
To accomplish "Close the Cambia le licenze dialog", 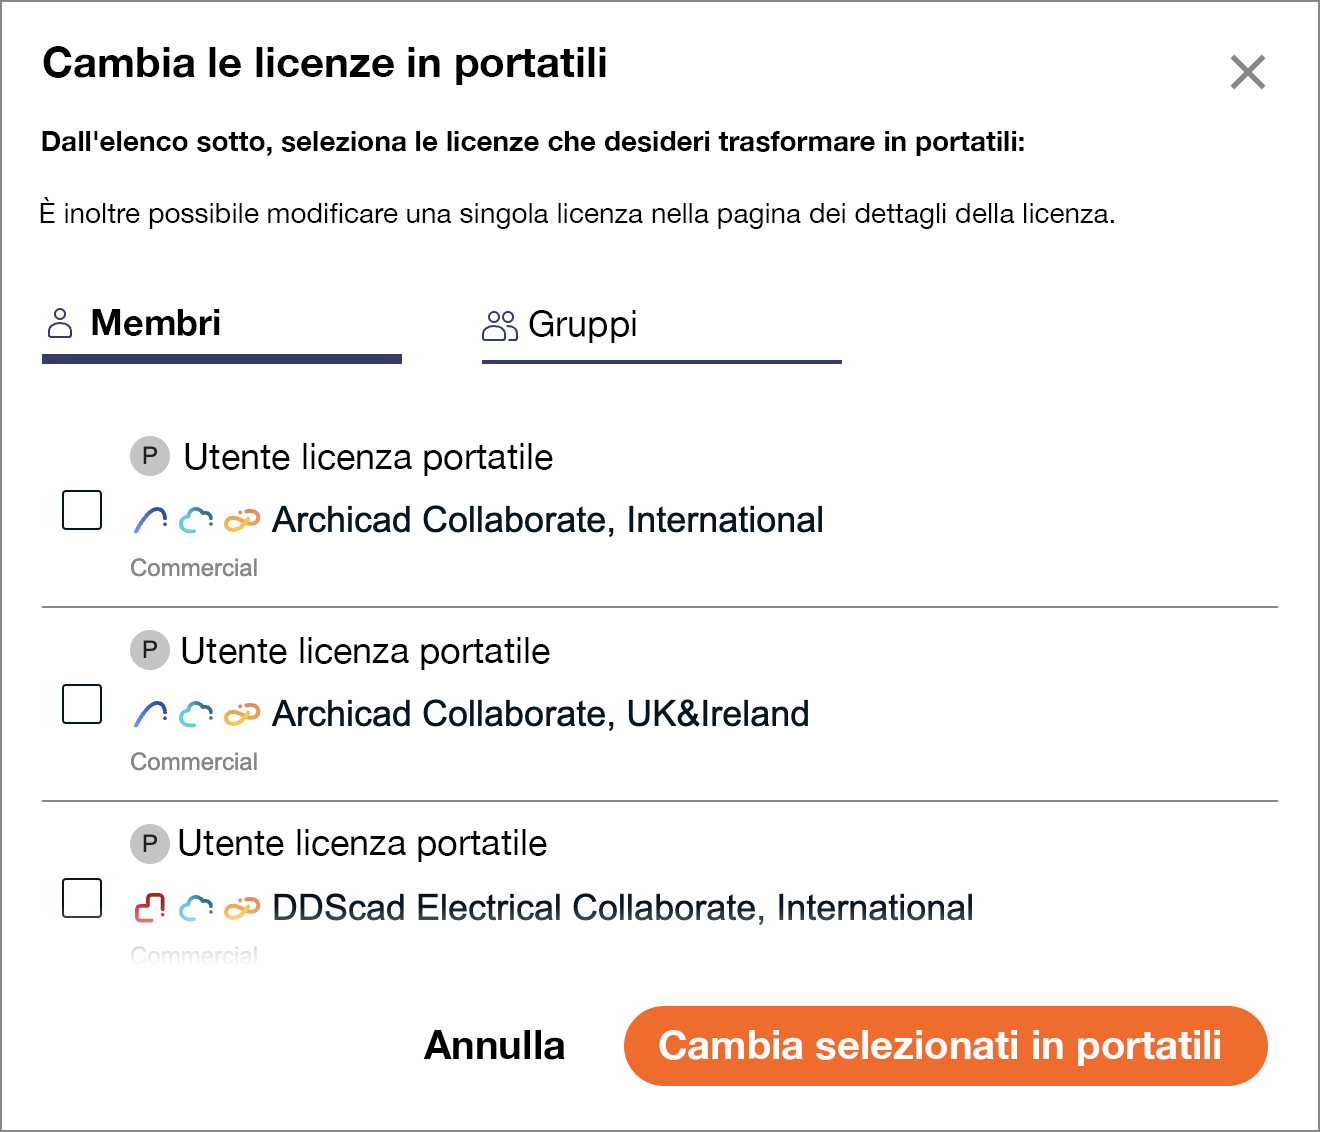I will tap(1247, 72).
